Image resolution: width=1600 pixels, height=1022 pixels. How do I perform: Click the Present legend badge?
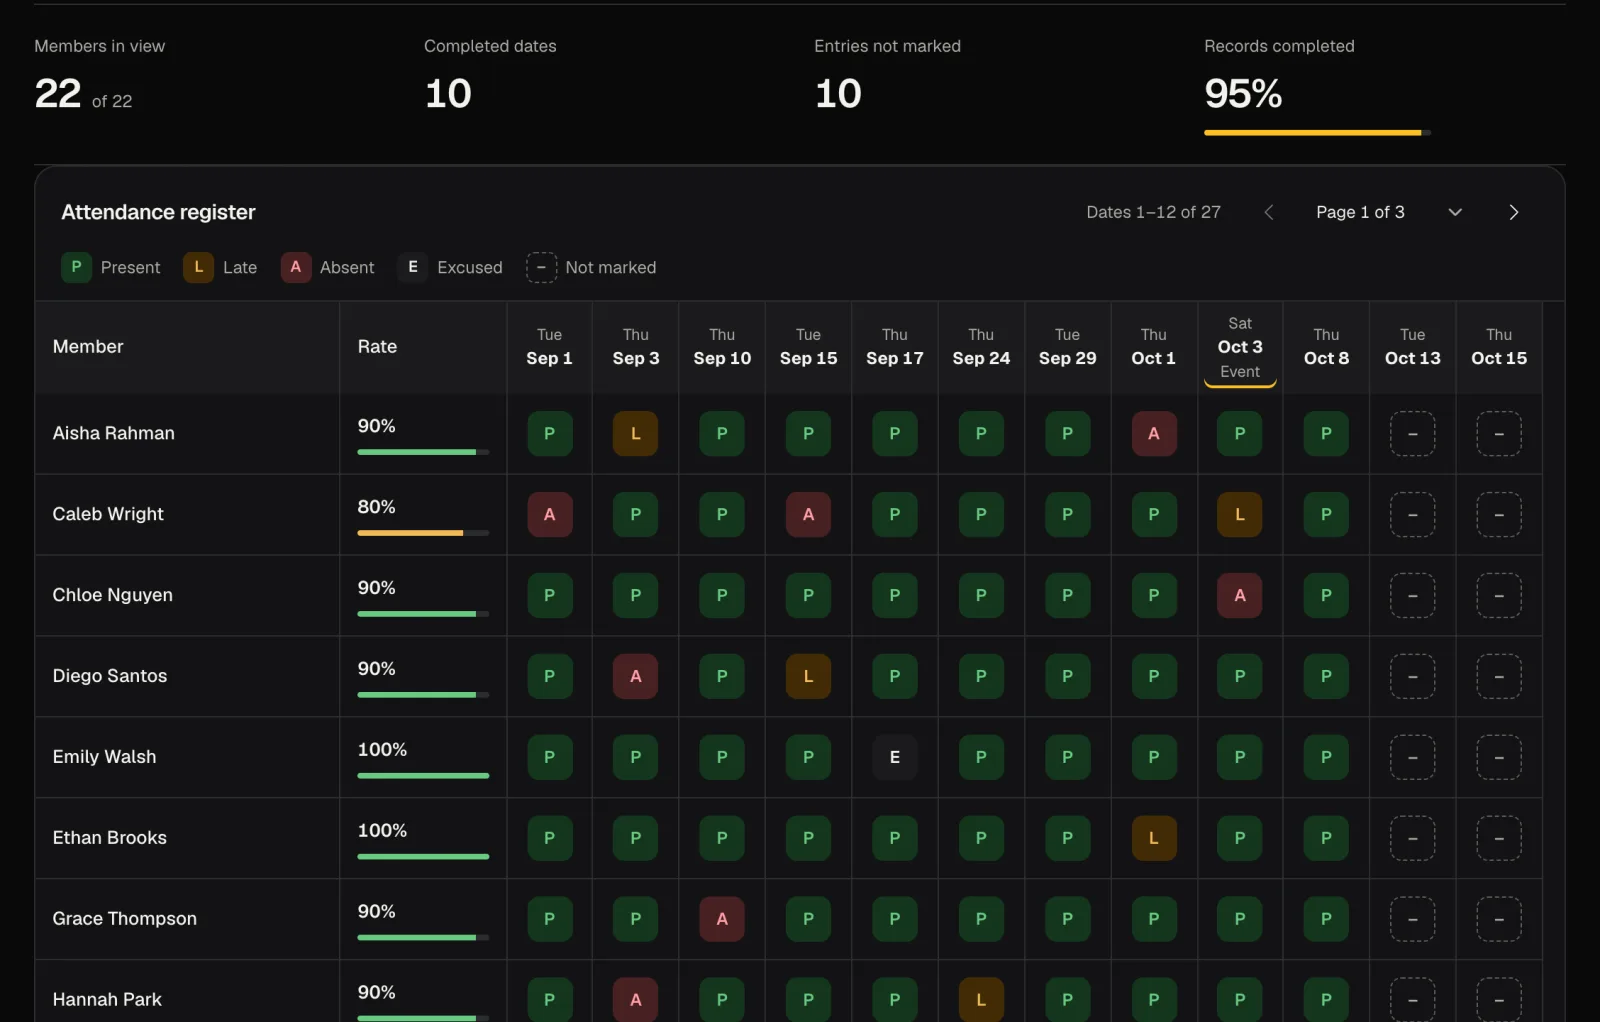click(x=76, y=267)
